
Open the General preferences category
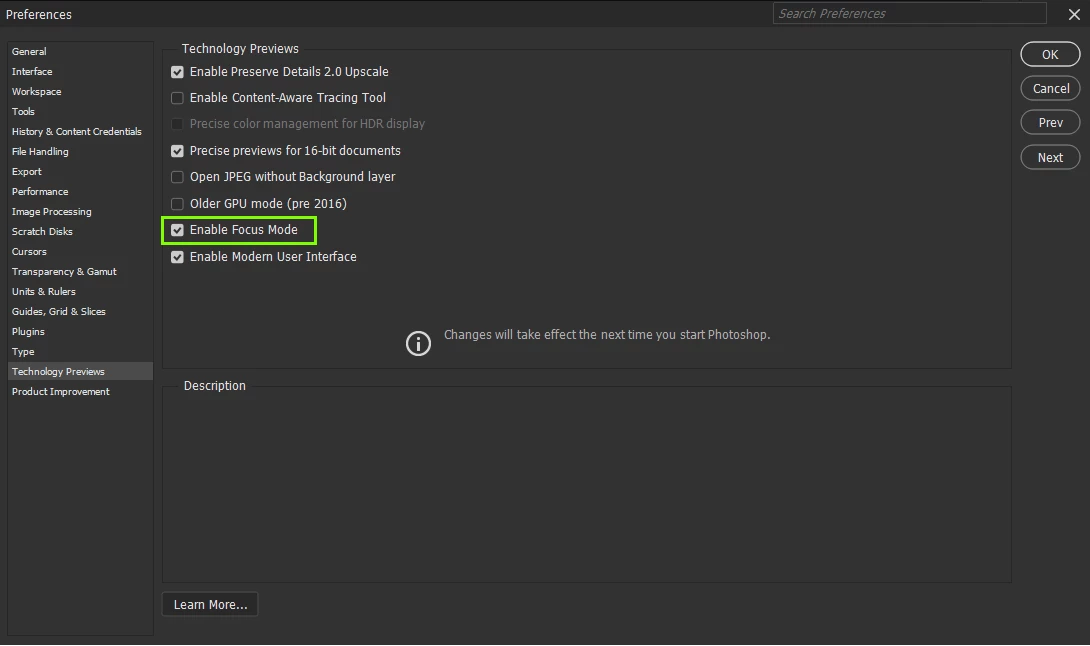pos(29,51)
